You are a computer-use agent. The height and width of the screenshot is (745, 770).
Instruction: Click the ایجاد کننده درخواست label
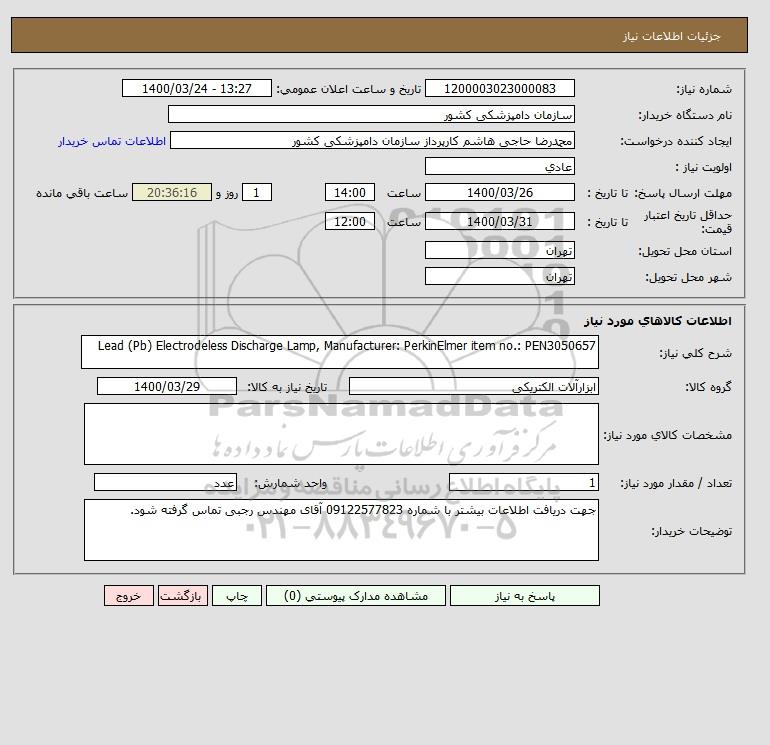[x=676, y=141]
